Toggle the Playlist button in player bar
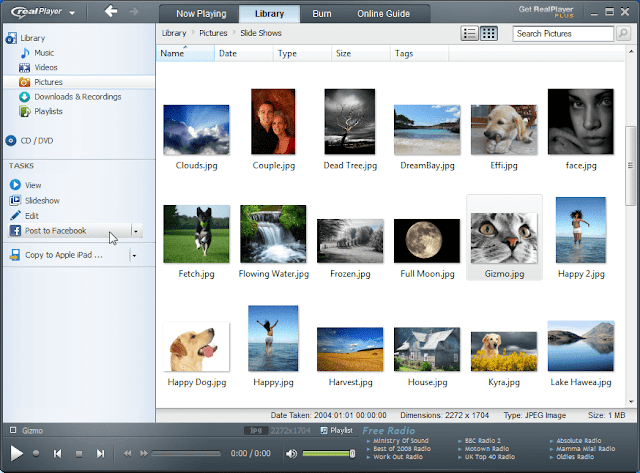 337,431
